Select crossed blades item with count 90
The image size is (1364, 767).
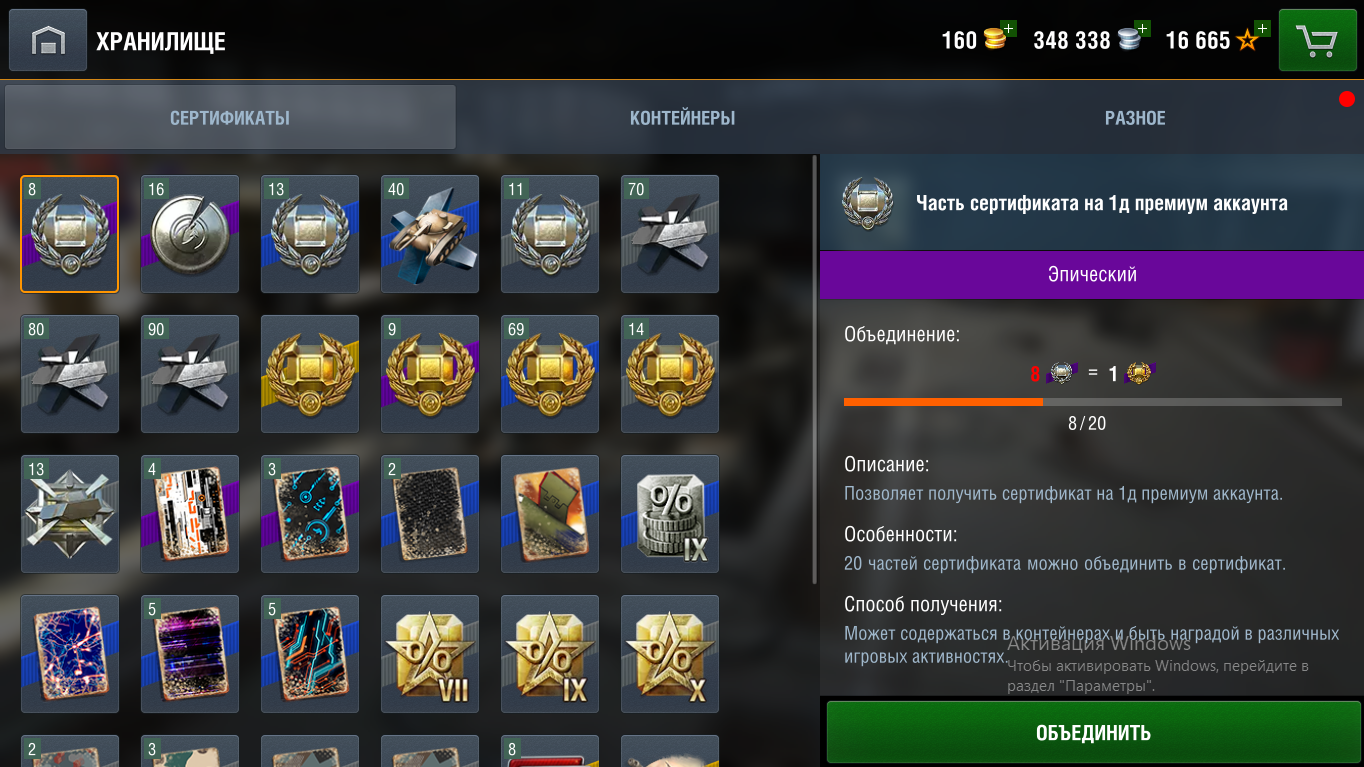pos(190,374)
